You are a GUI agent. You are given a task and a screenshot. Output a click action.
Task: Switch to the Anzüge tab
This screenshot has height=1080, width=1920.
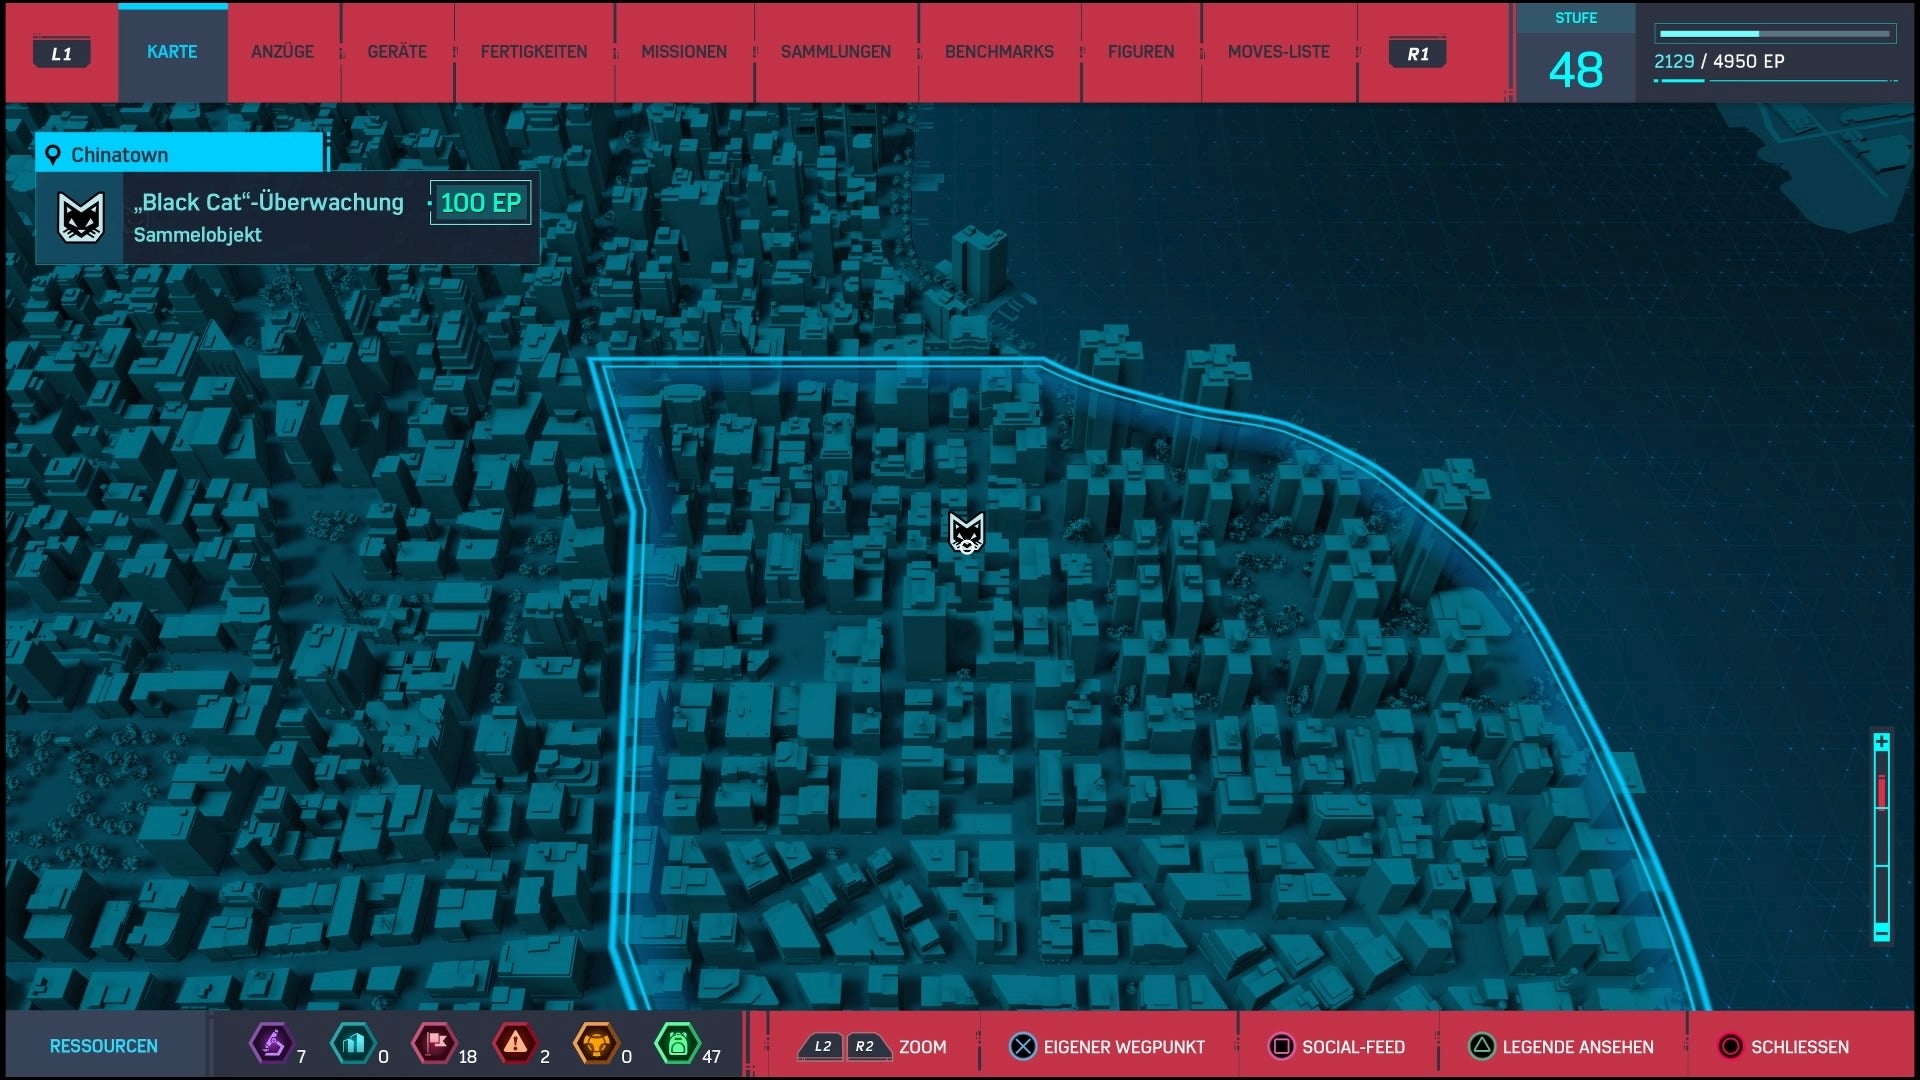pyautogui.click(x=282, y=52)
